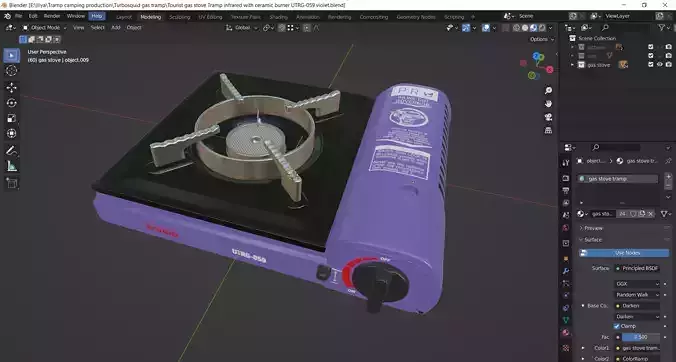Click the pin icon in properties header

[668, 161]
